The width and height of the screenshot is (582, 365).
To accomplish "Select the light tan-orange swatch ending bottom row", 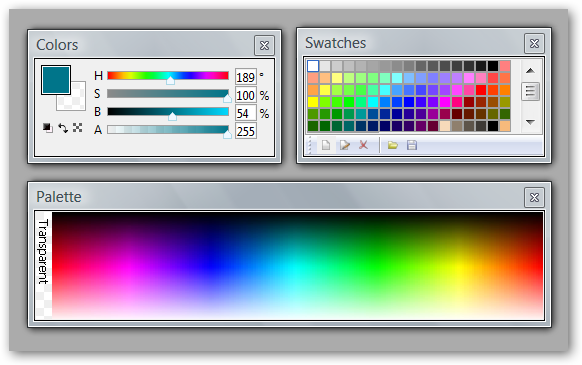I will pos(505,126).
